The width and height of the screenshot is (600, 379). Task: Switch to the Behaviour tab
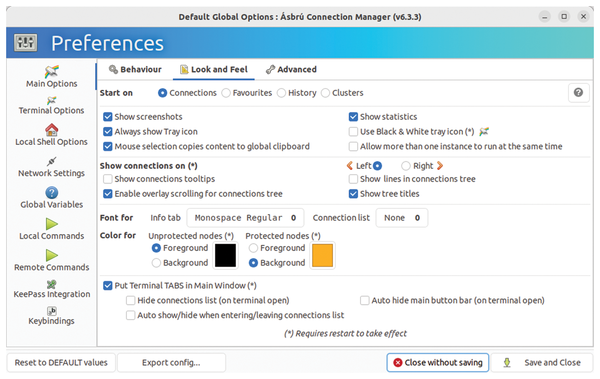coord(135,70)
